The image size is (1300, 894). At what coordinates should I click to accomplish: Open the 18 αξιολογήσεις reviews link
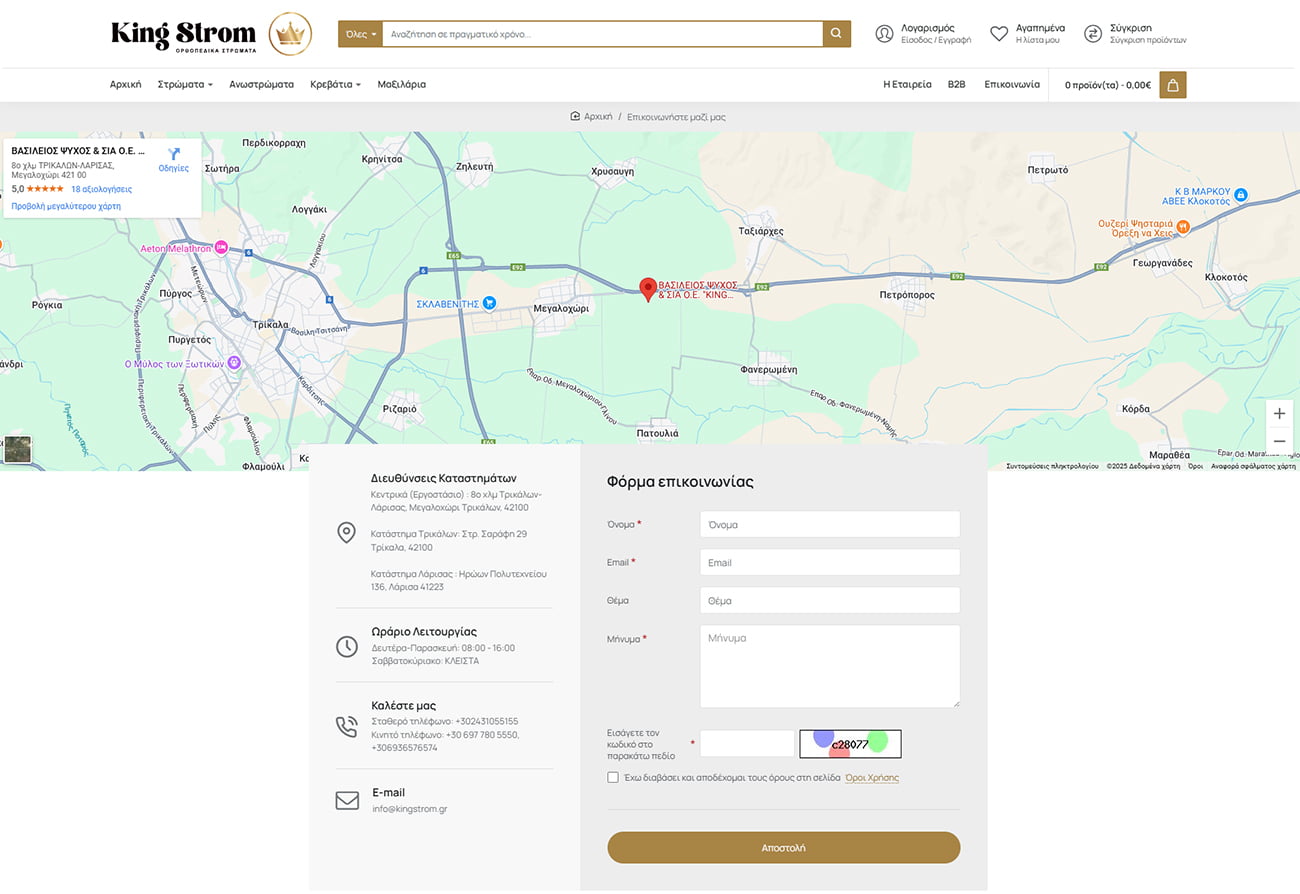coord(101,189)
